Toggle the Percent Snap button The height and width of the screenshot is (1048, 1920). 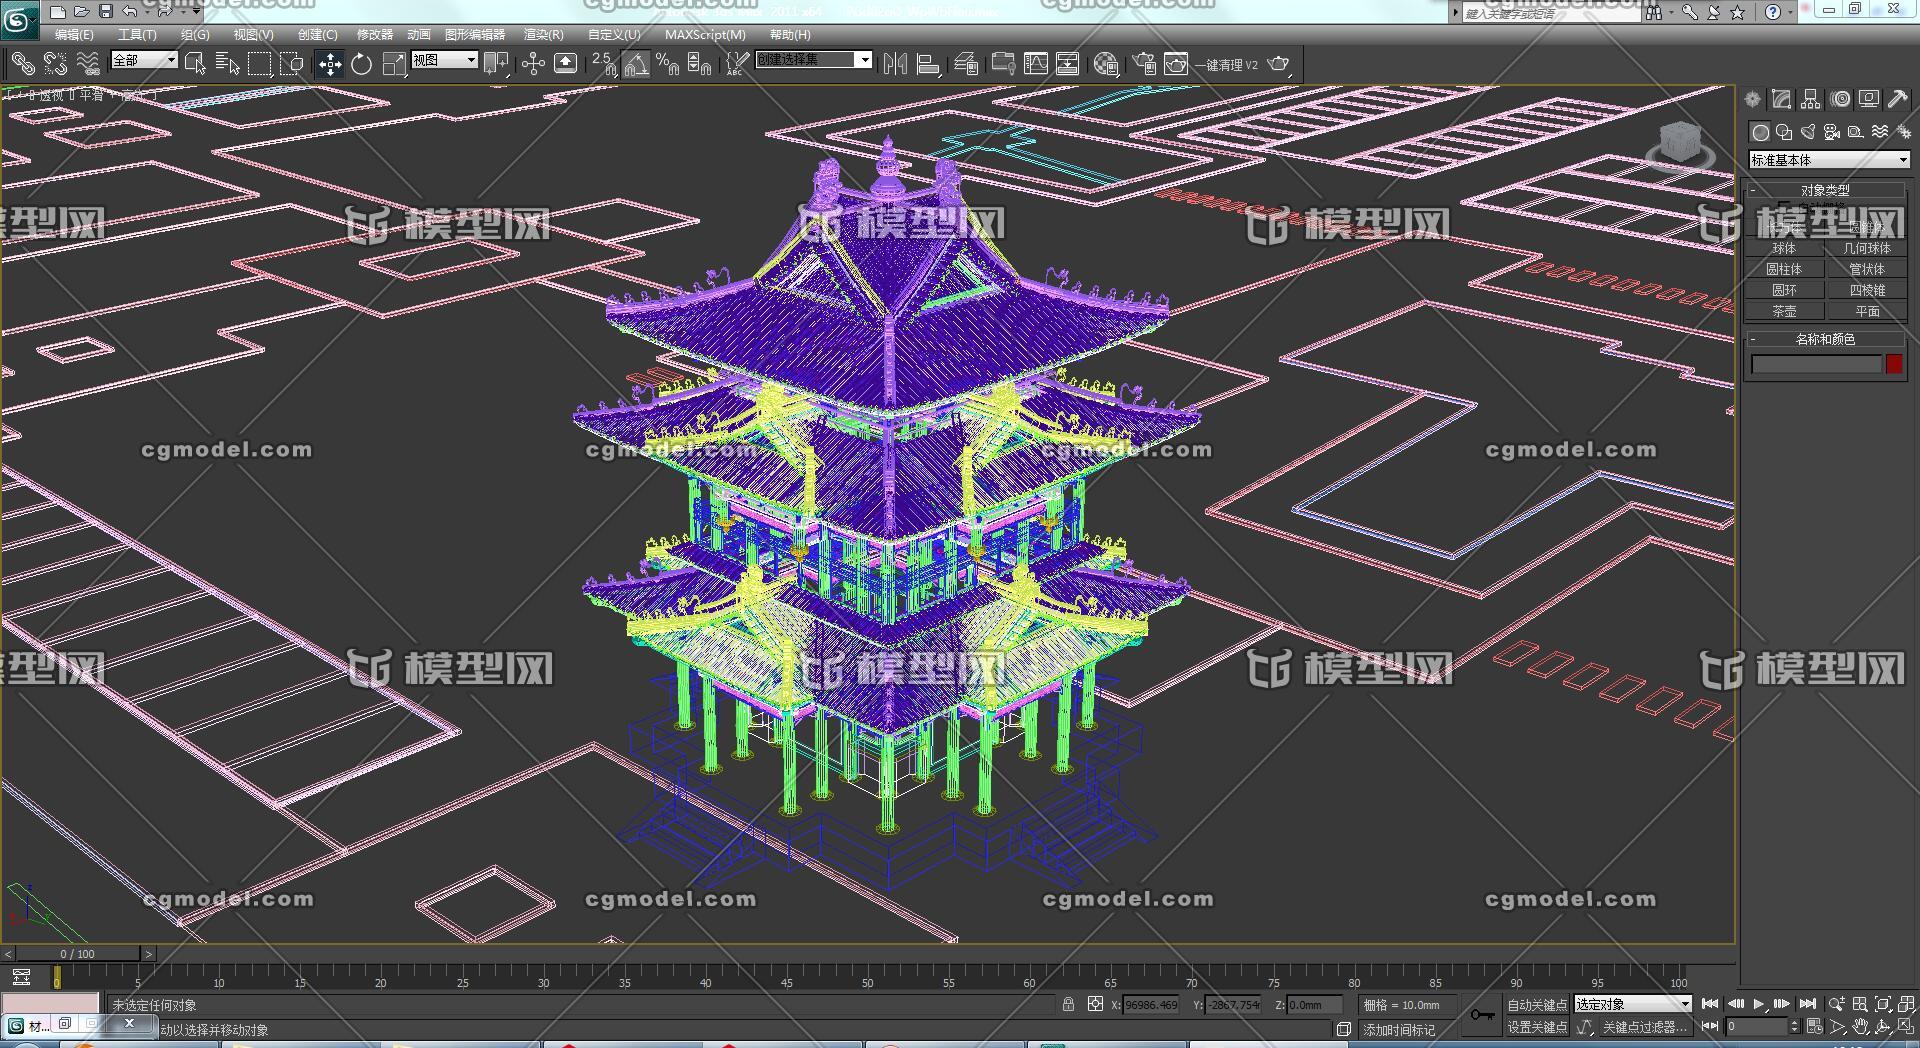click(x=668, y=65)
